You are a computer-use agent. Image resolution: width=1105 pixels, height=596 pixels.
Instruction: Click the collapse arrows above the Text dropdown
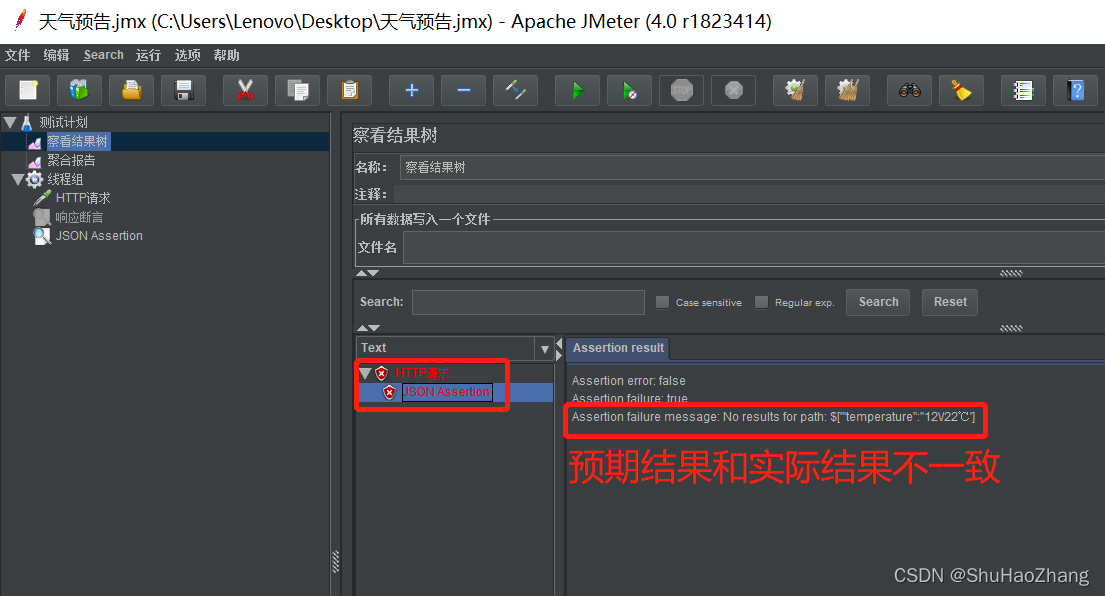(368, 328)
